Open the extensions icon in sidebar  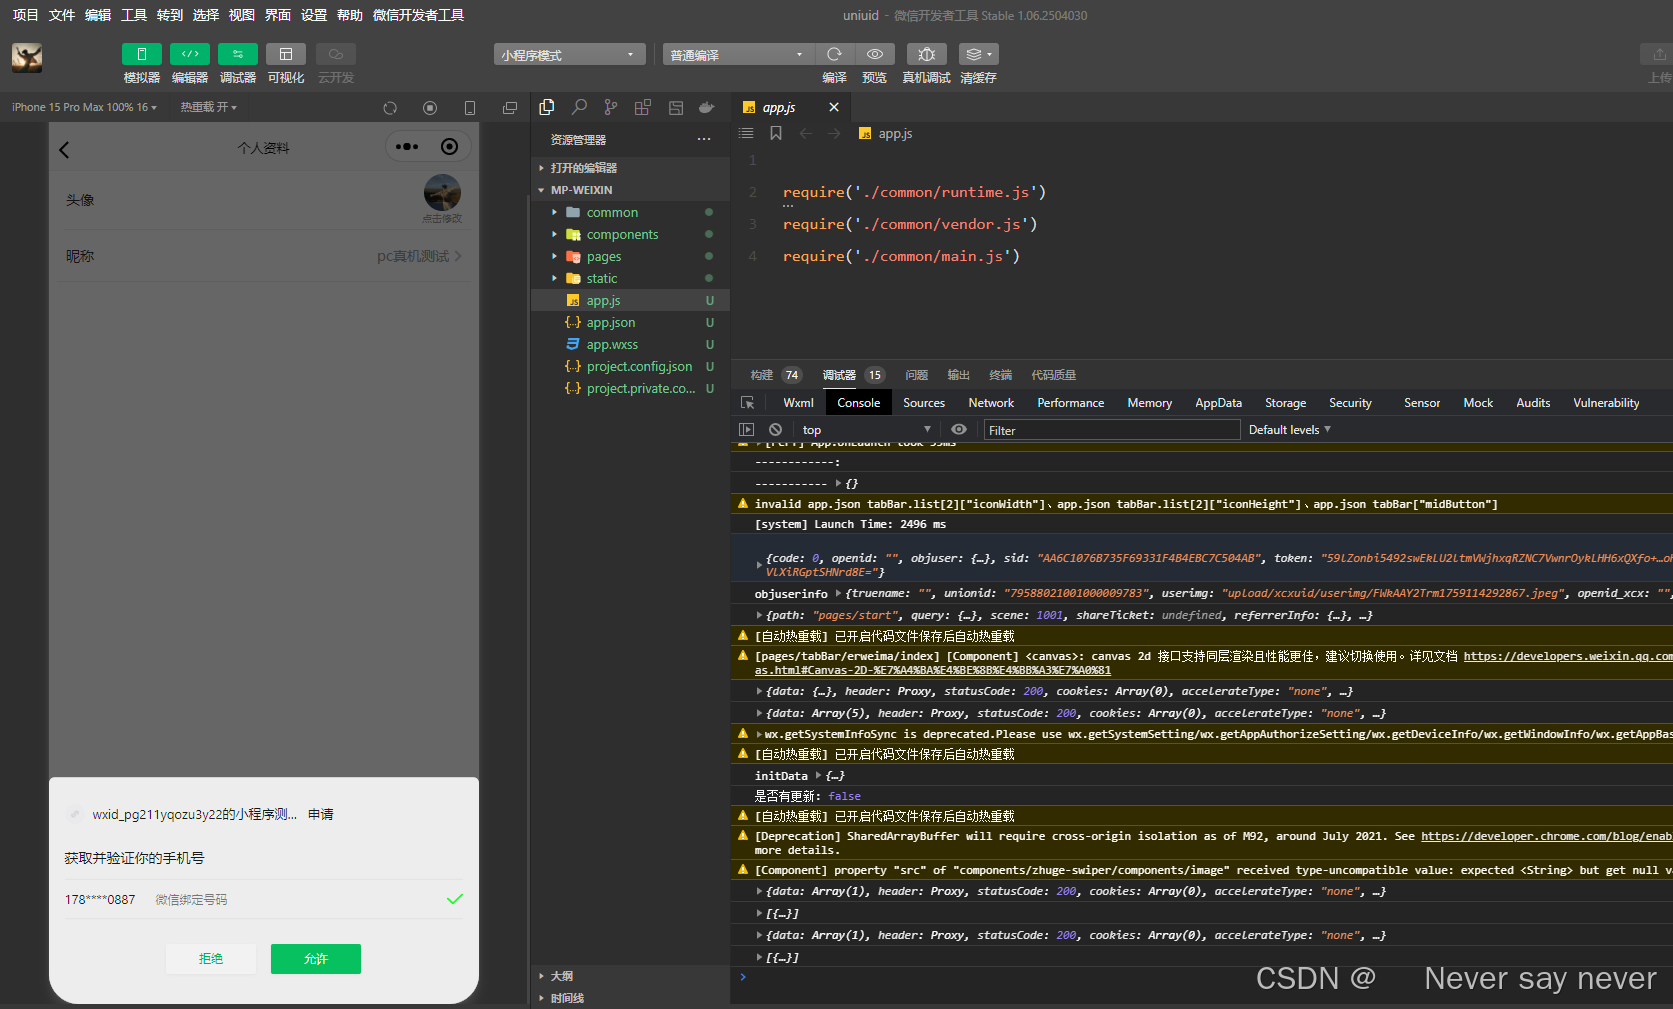tap(643, 107)
